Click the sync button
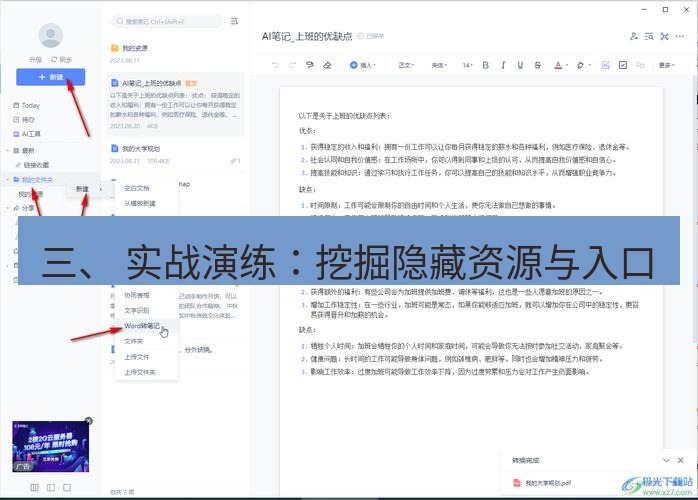The height and width of the screenshot is (500, 698). coord(61,59)
